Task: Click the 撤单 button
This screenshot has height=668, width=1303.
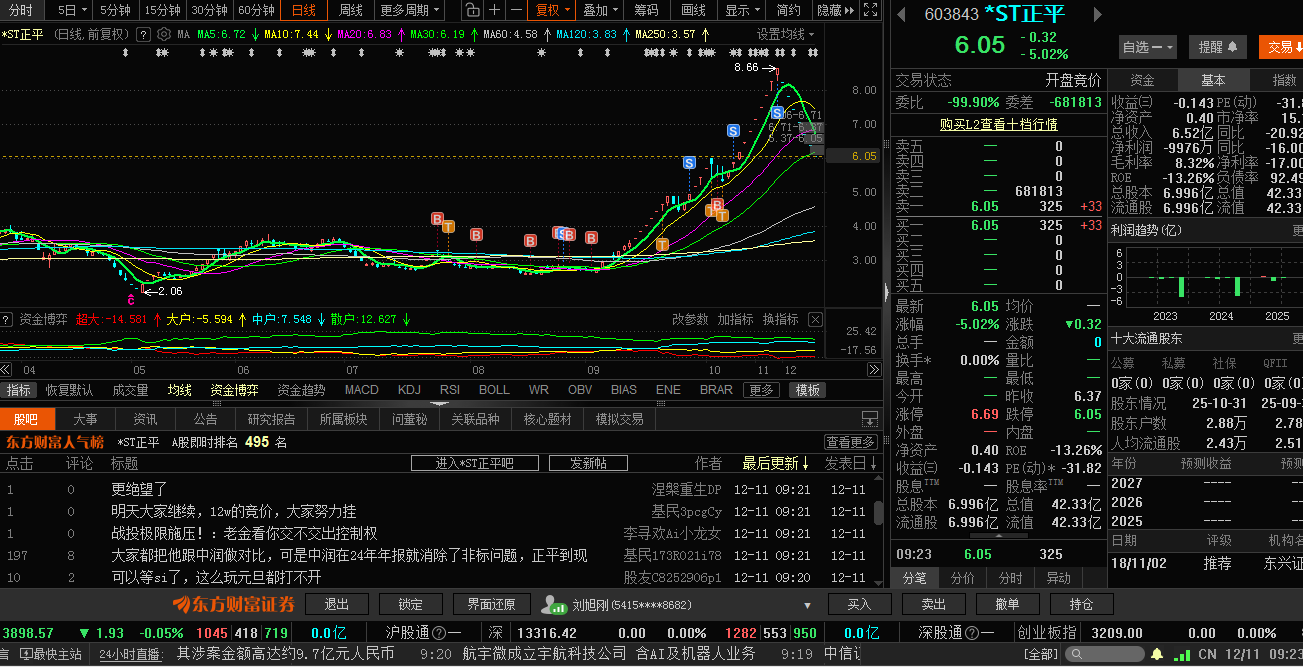Action: pos(1007,604)
